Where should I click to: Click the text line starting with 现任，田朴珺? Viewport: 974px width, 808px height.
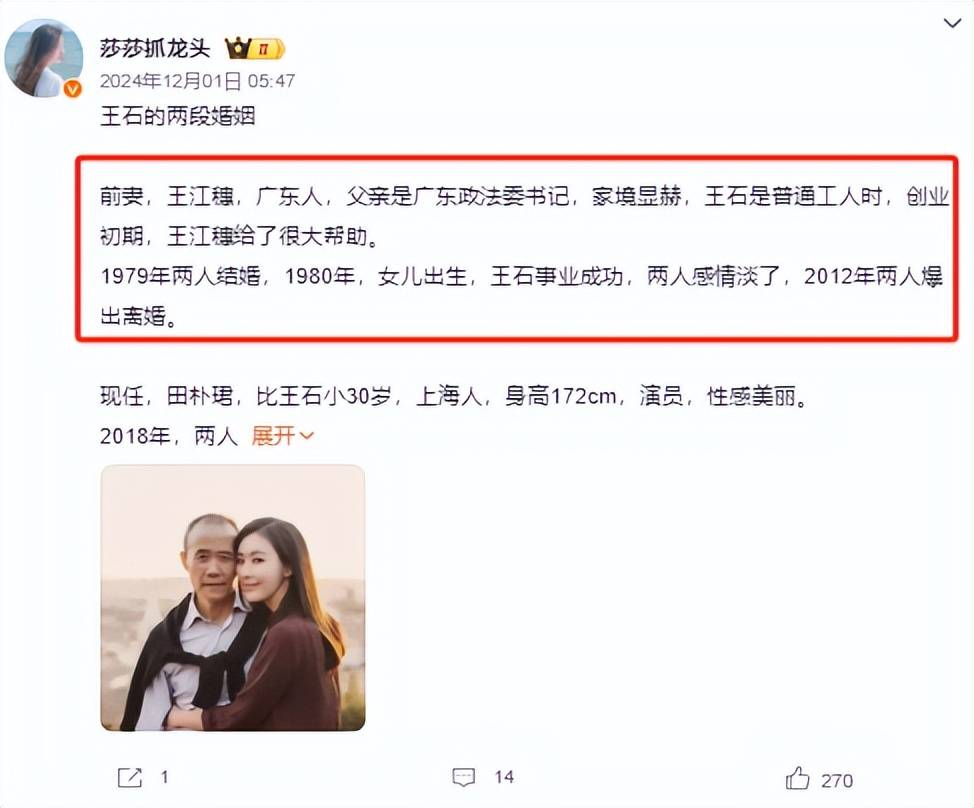pos(454,396)
